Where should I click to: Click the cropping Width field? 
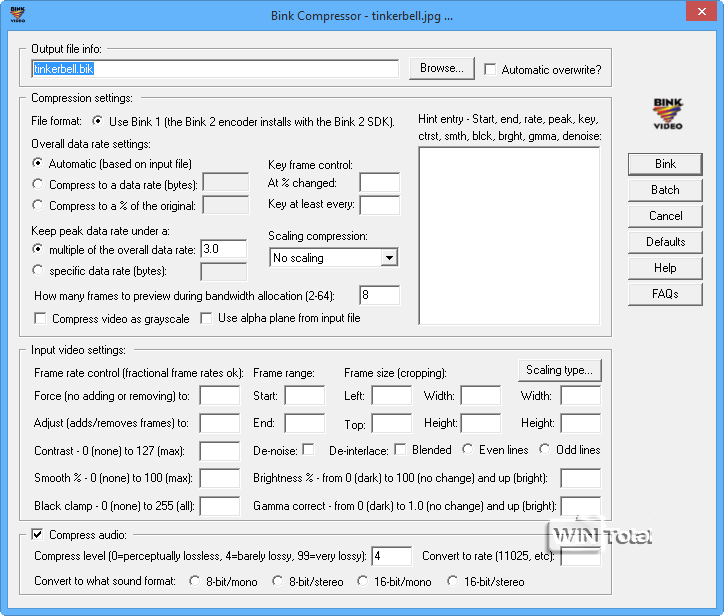tap(481, 396)
